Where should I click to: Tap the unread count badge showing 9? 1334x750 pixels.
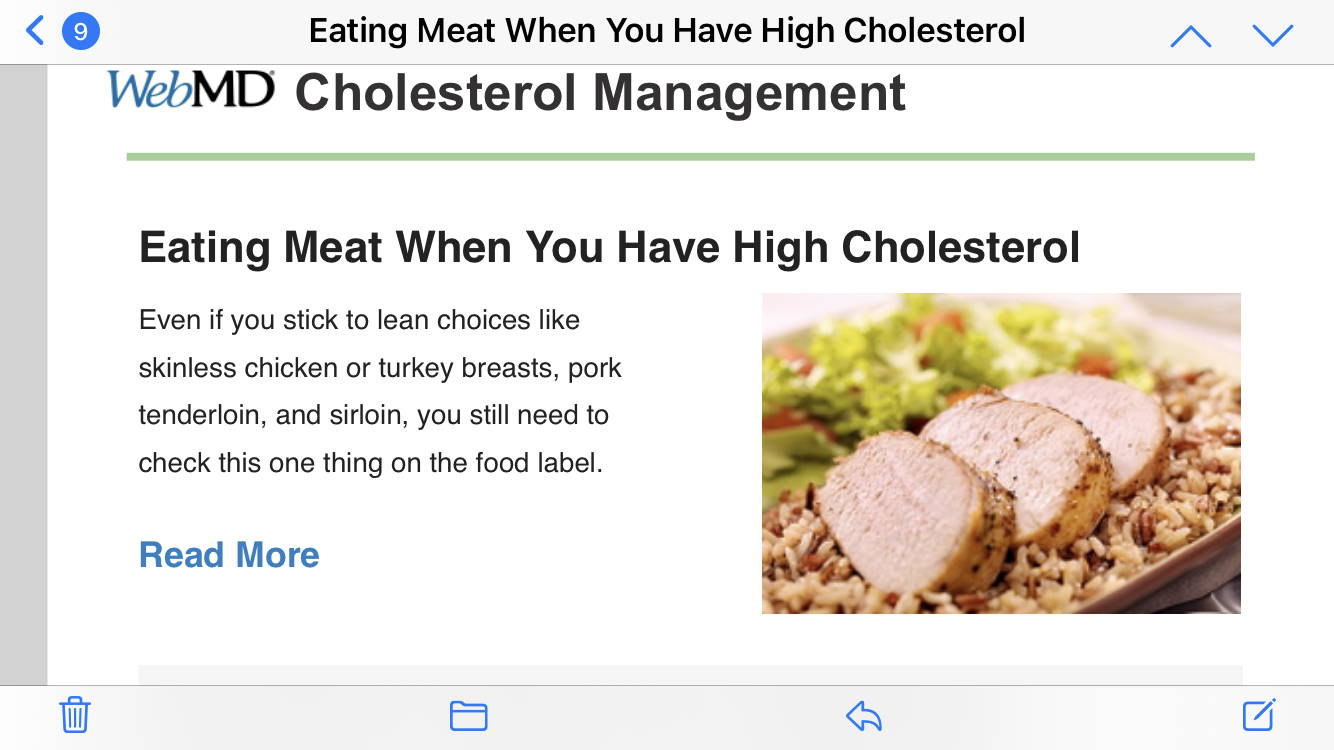[80, 31]
